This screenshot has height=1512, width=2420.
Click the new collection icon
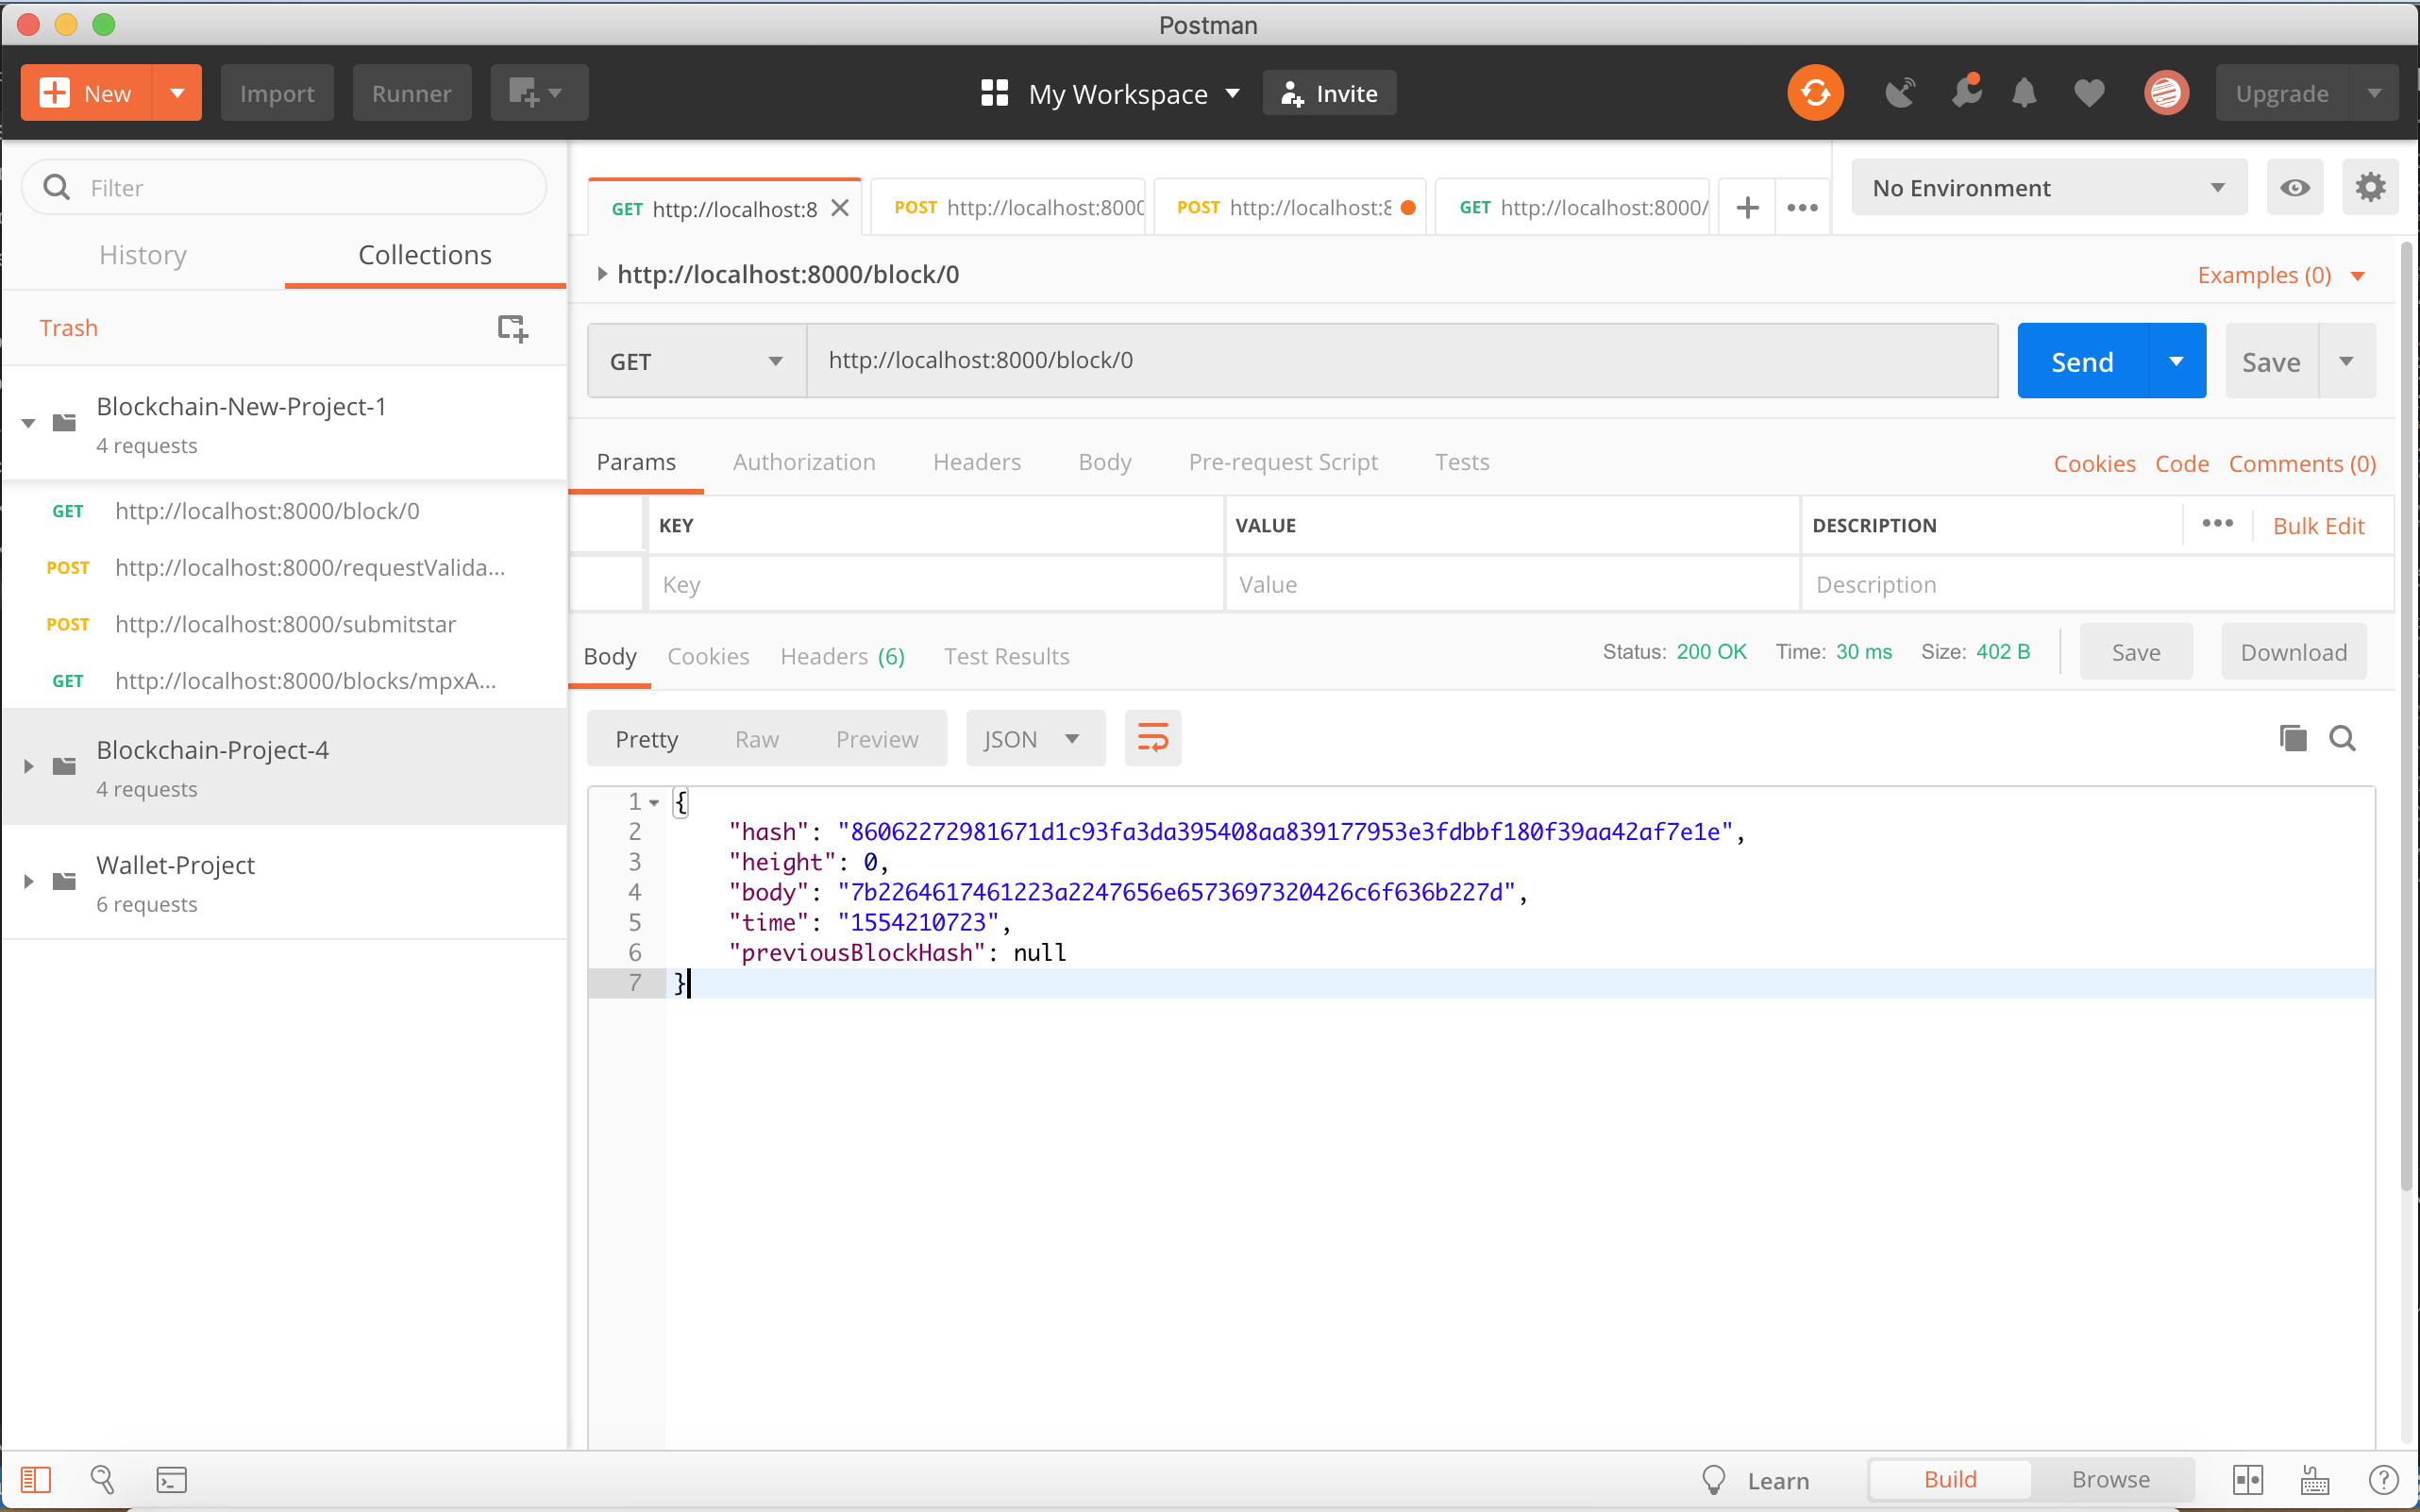point(512,328)
